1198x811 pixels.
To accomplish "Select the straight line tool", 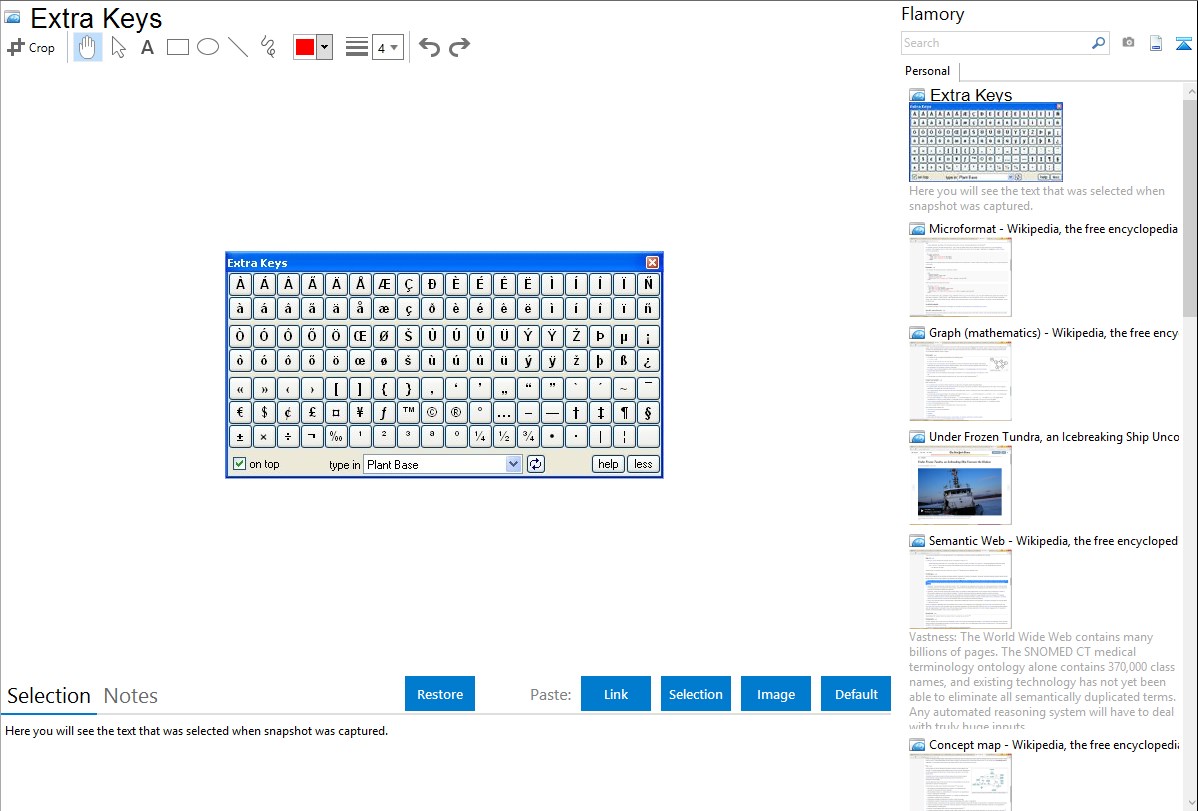I will pyautogui.click(x=238, y=47).
